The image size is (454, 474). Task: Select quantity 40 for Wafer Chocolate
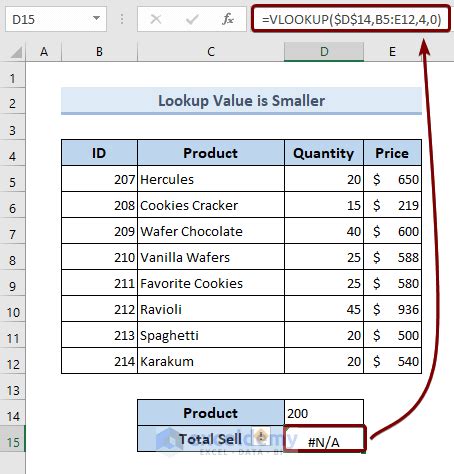point(324,231)
